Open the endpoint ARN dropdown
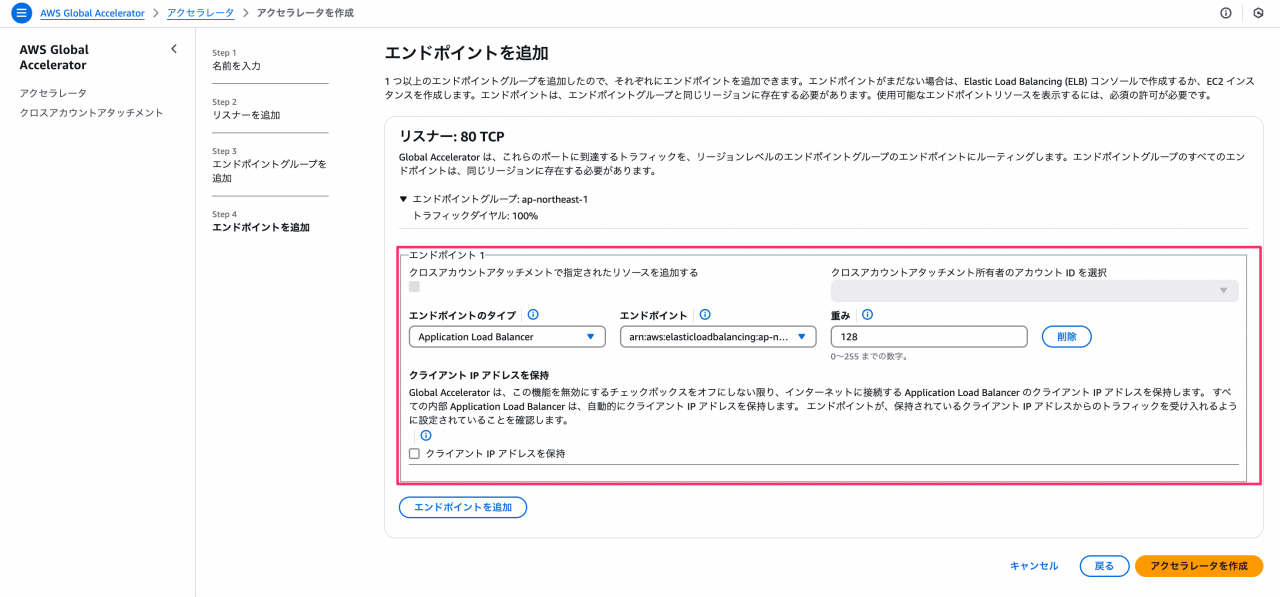The image size is (1280, 597). coord(719,337)
